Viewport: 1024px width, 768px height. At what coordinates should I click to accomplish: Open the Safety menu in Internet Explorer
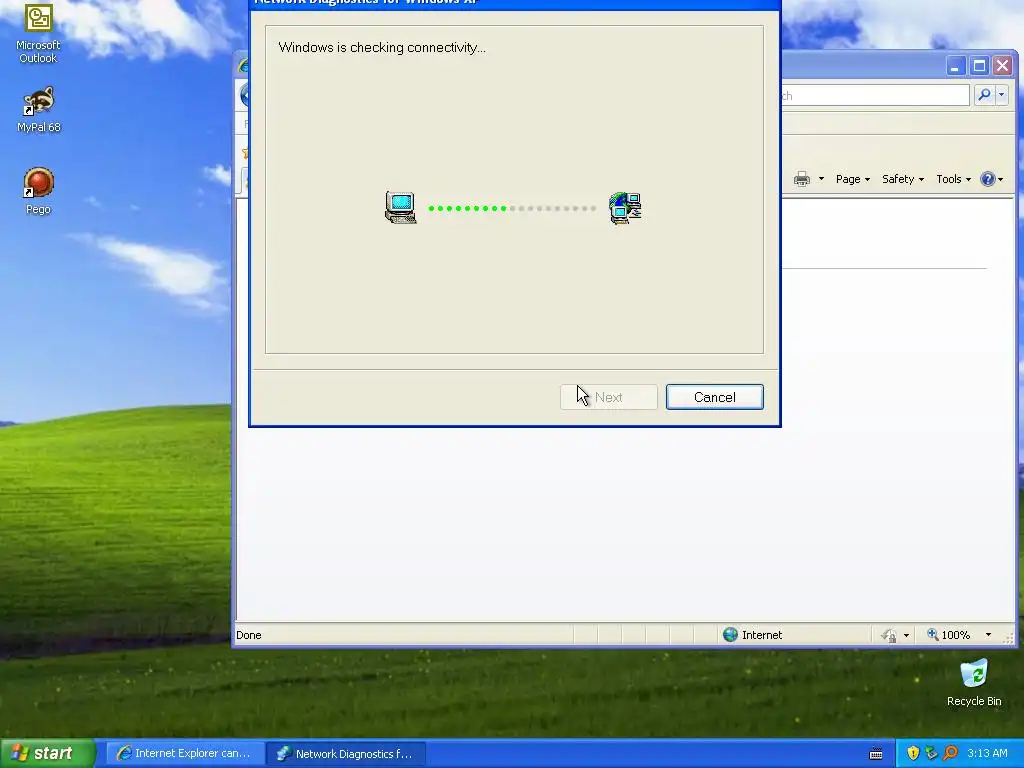point(903,179)
